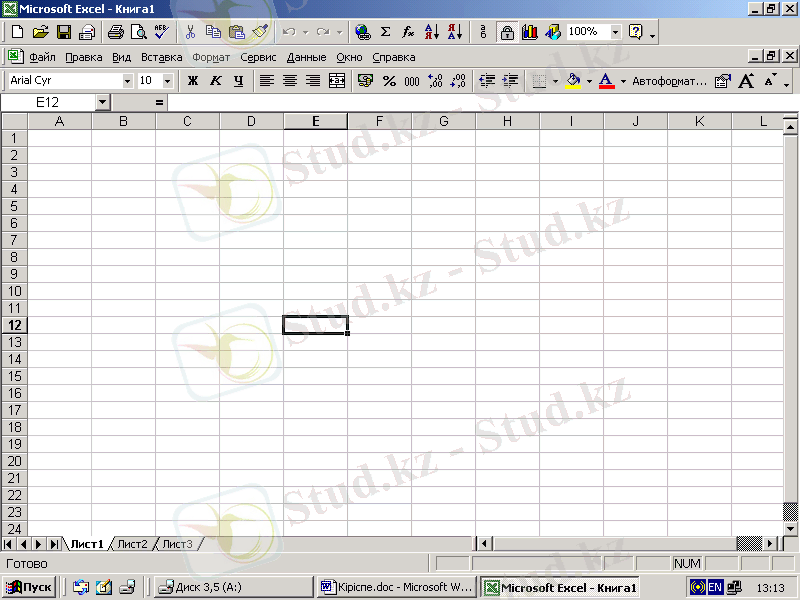This screenshot has height=600, width=800.
Task: Open the Файл menu
Action: click(x=42, y=57)
